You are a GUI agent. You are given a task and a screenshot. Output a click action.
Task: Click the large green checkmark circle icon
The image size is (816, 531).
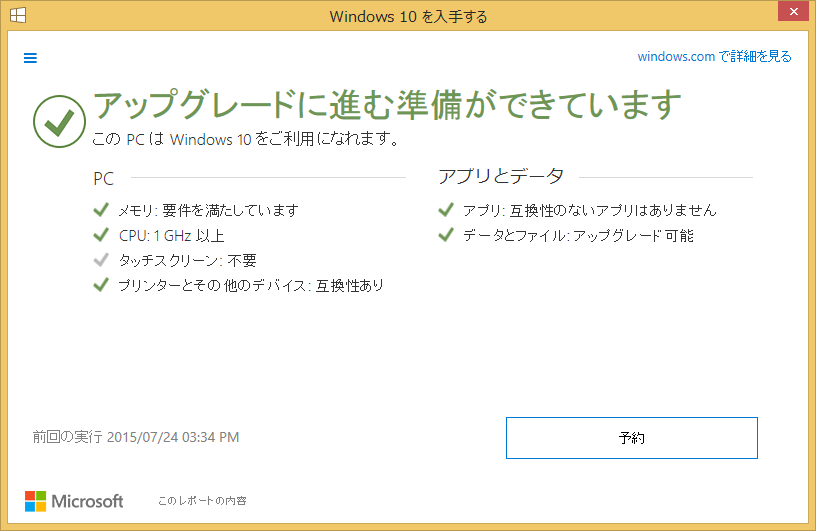click(59, 120)
